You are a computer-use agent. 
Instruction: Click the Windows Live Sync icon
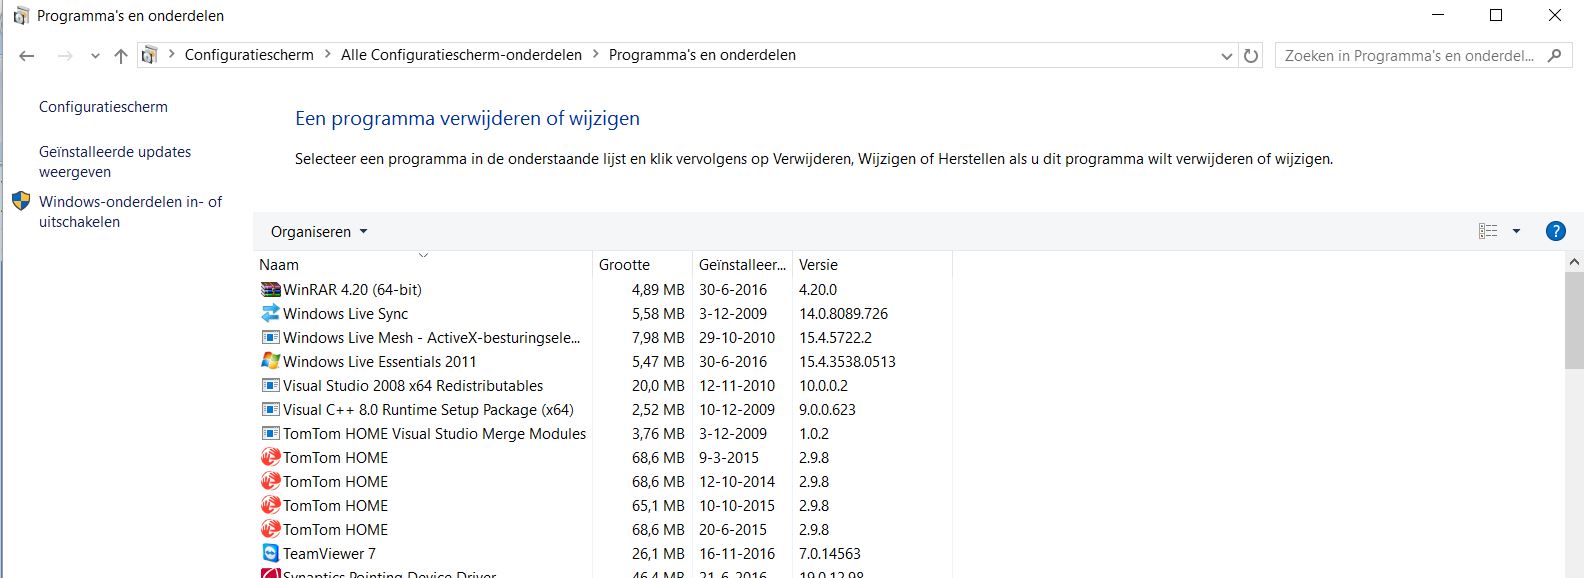[x=270, y=314]
